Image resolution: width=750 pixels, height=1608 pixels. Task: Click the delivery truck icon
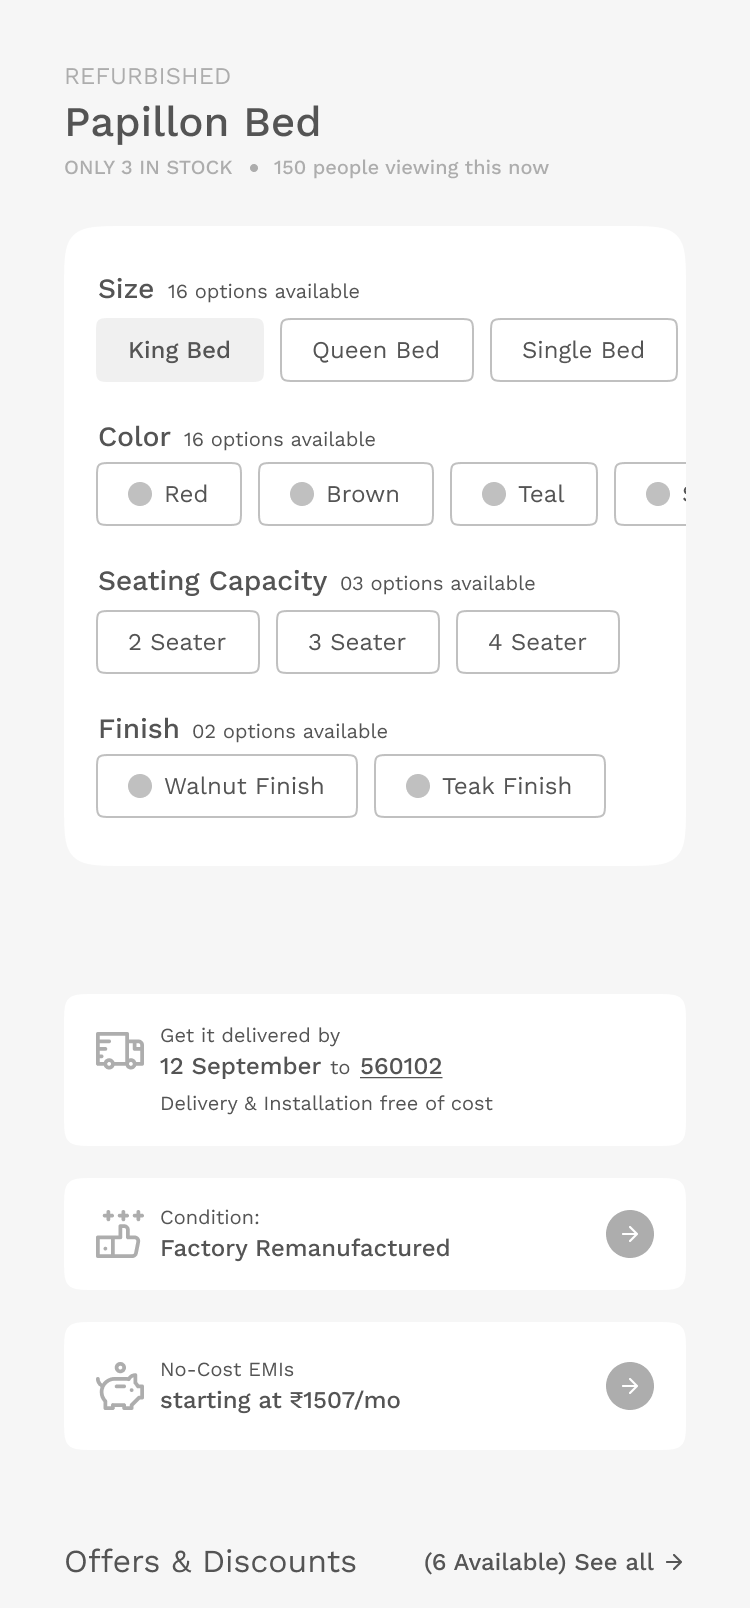click(x=120, y=1051)
